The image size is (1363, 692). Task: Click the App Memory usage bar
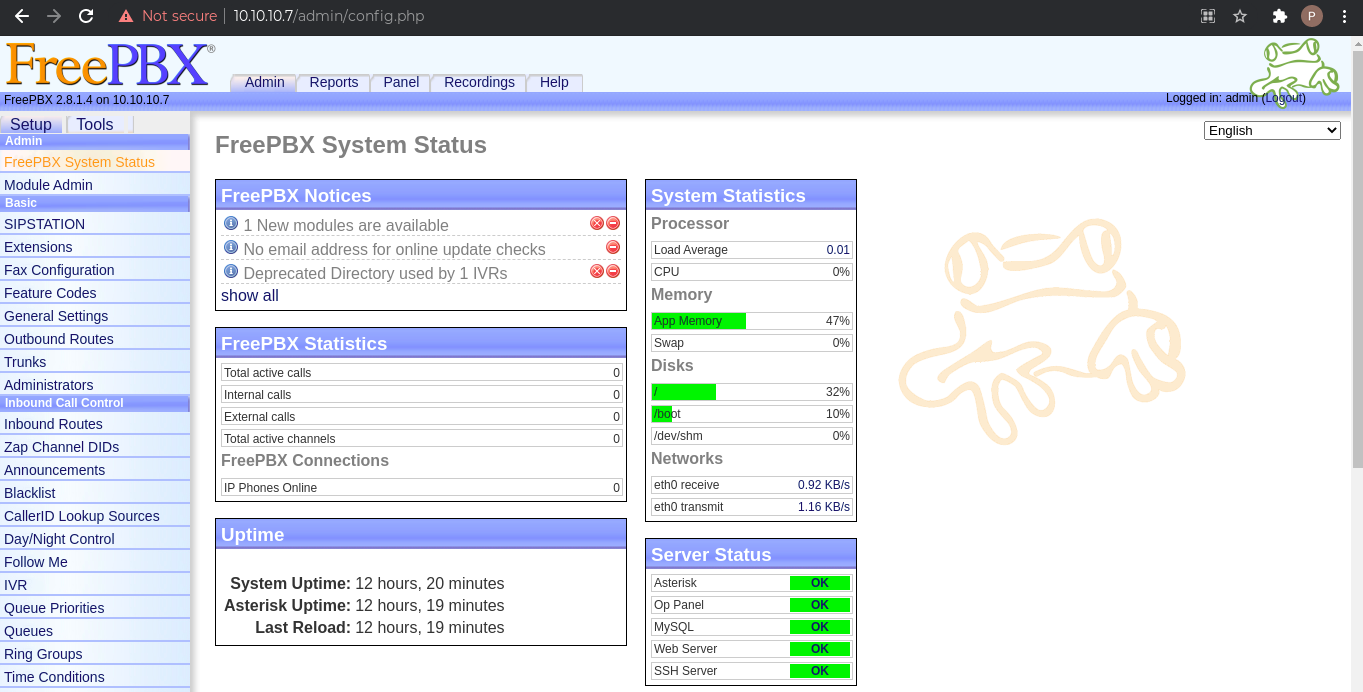[x=752, y=321]
